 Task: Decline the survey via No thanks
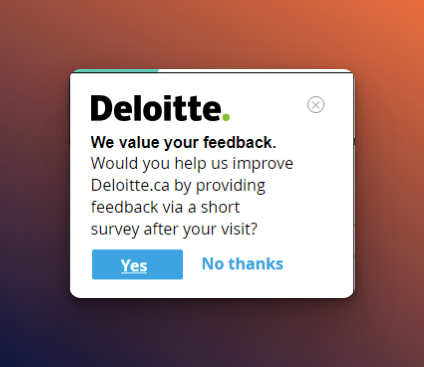click(243, 264)
